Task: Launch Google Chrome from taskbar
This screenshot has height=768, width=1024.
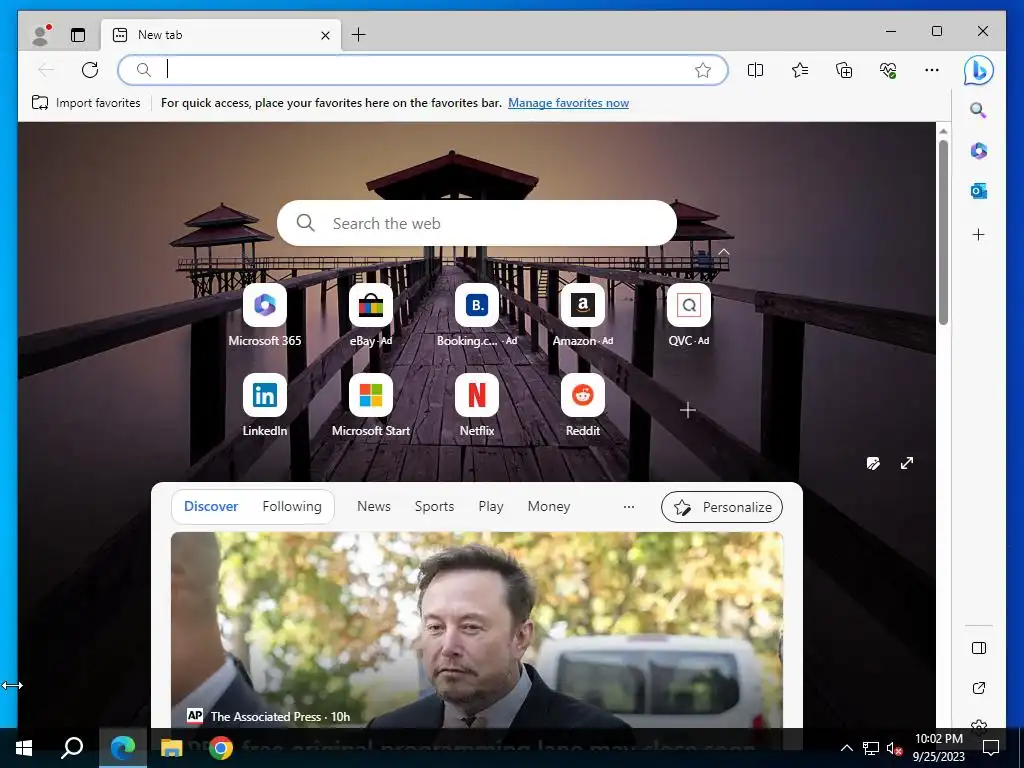Action: 221,748
